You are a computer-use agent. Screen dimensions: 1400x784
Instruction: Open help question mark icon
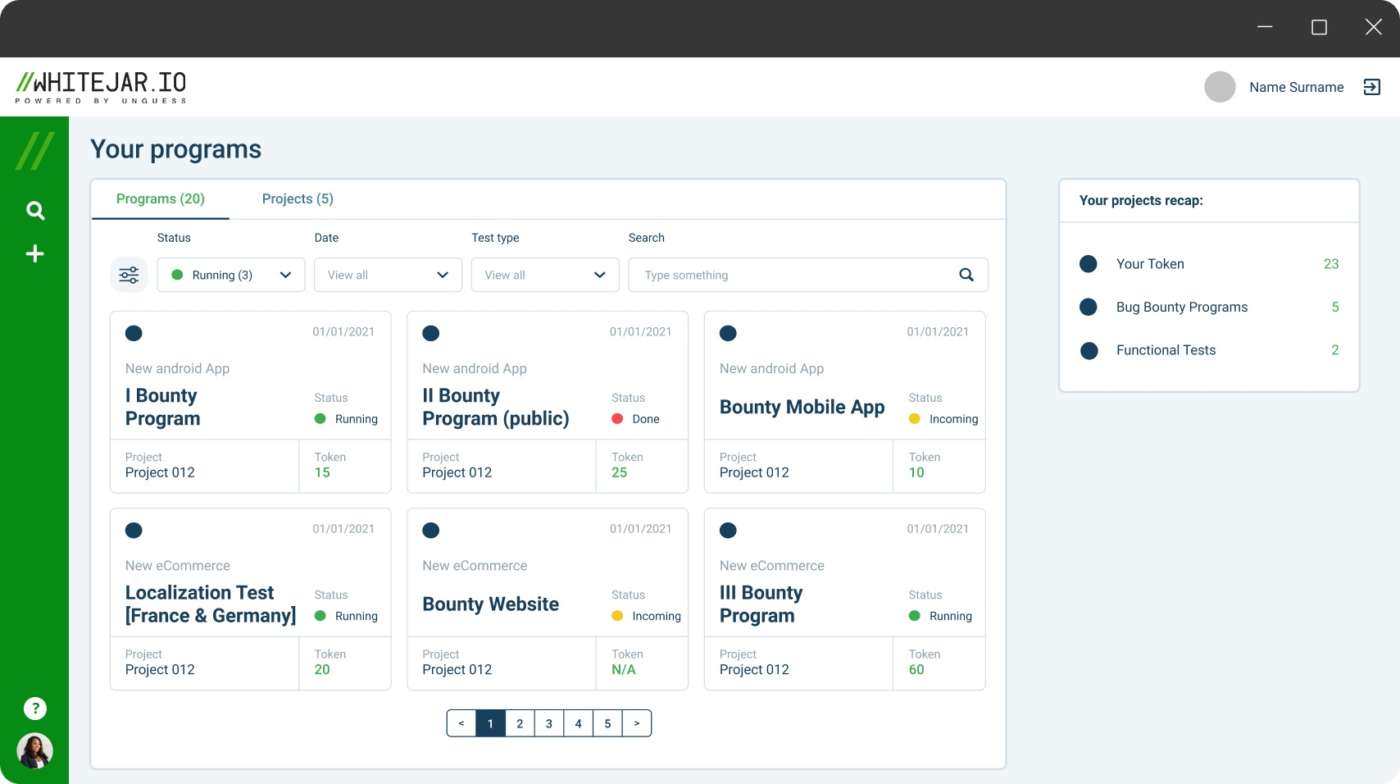click(35, 709)
